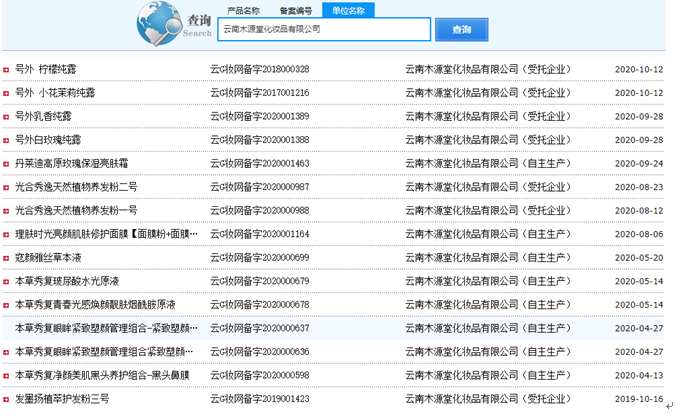
Task: Click date 2019-10-16
Action: coord(639,400)
